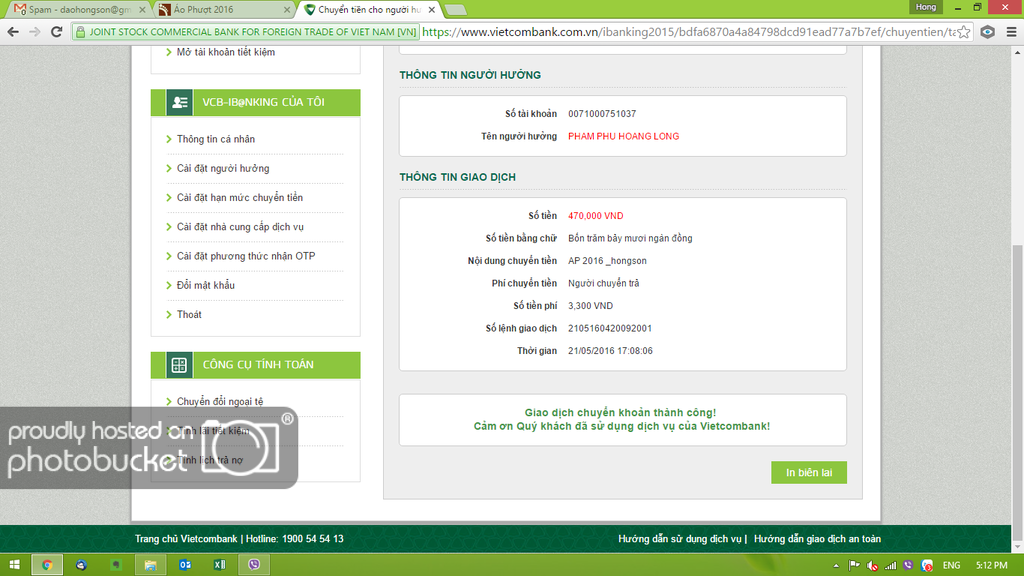Open Excel from the taskbar

(x=219, y=565)
